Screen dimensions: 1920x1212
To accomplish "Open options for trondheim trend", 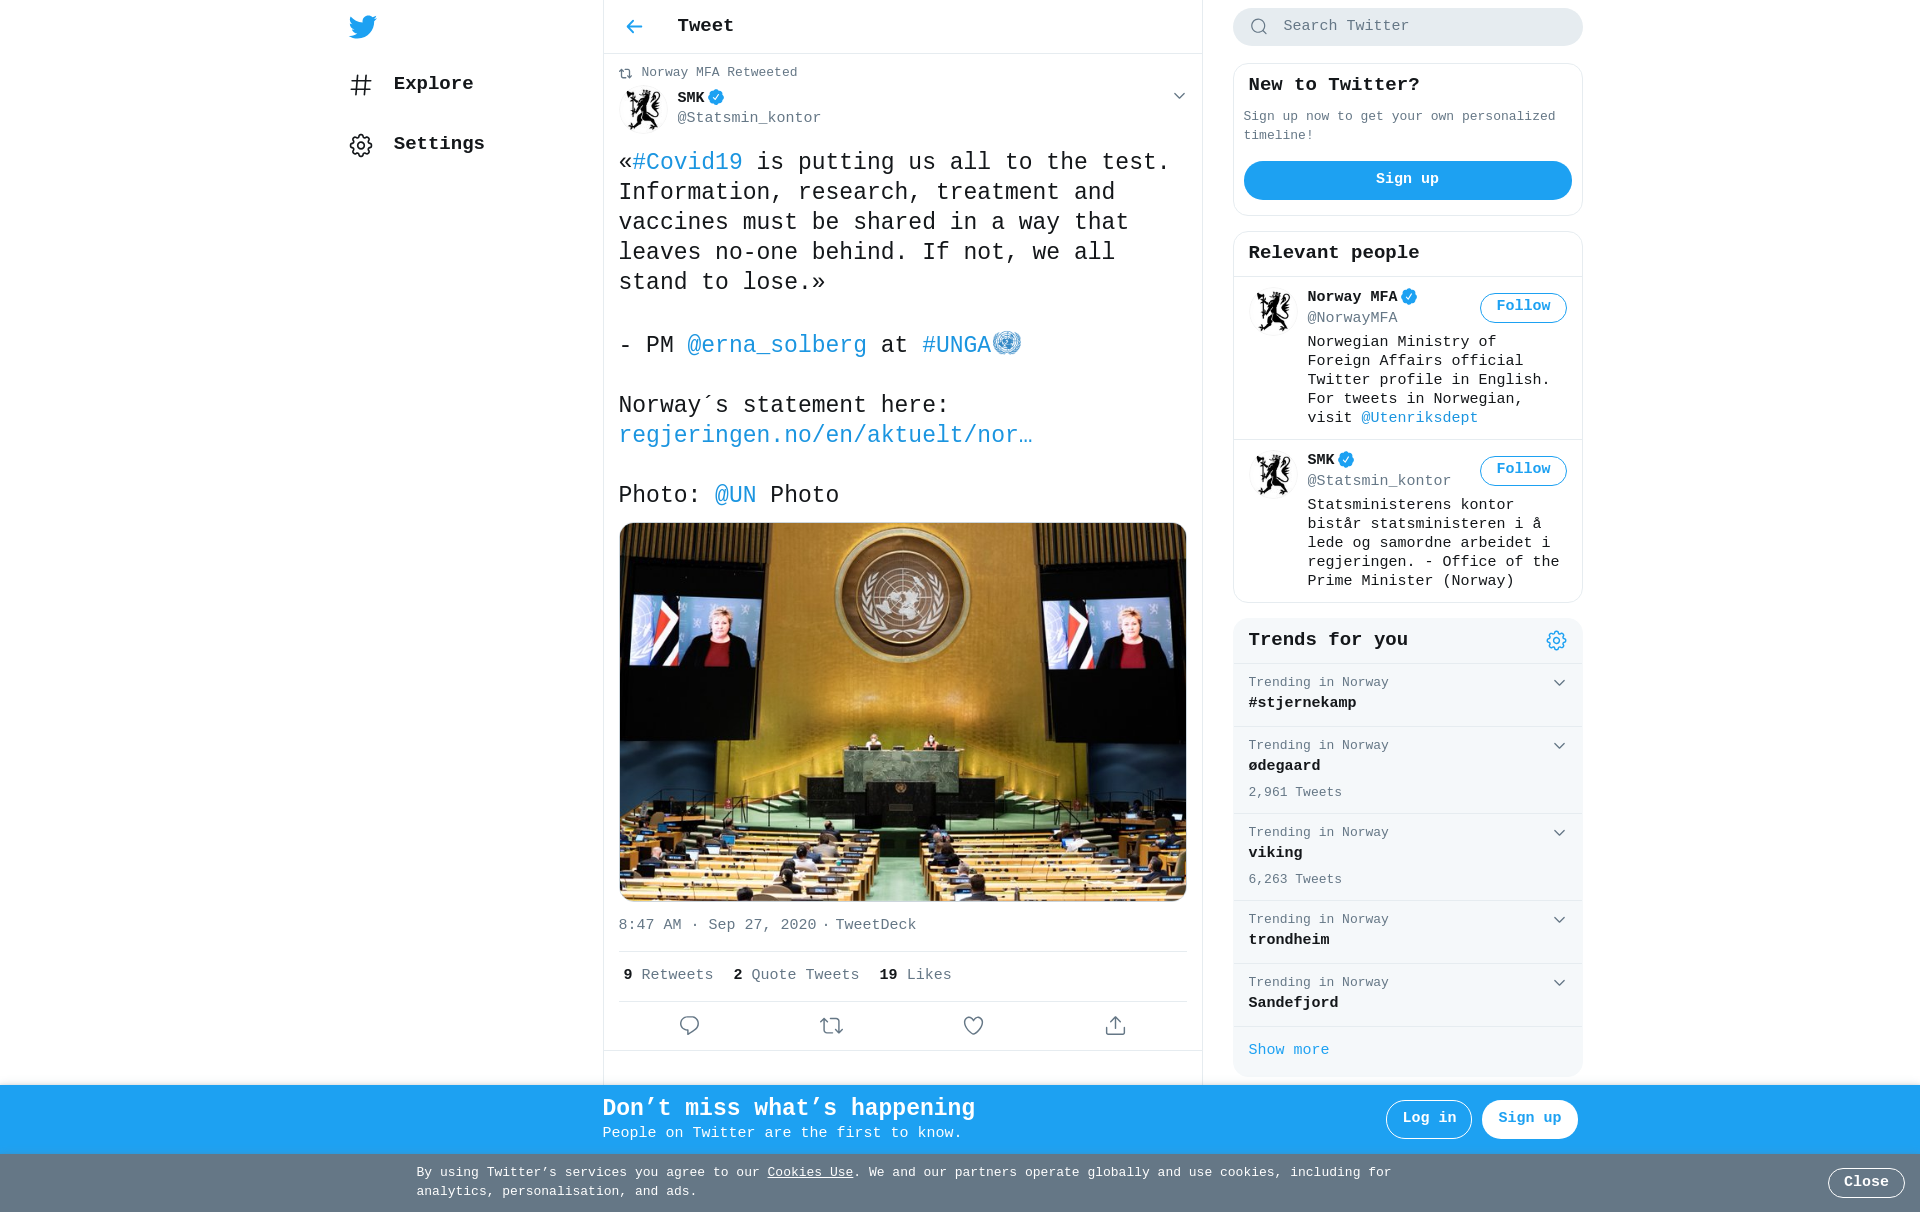I will (x=1559, y=920).
